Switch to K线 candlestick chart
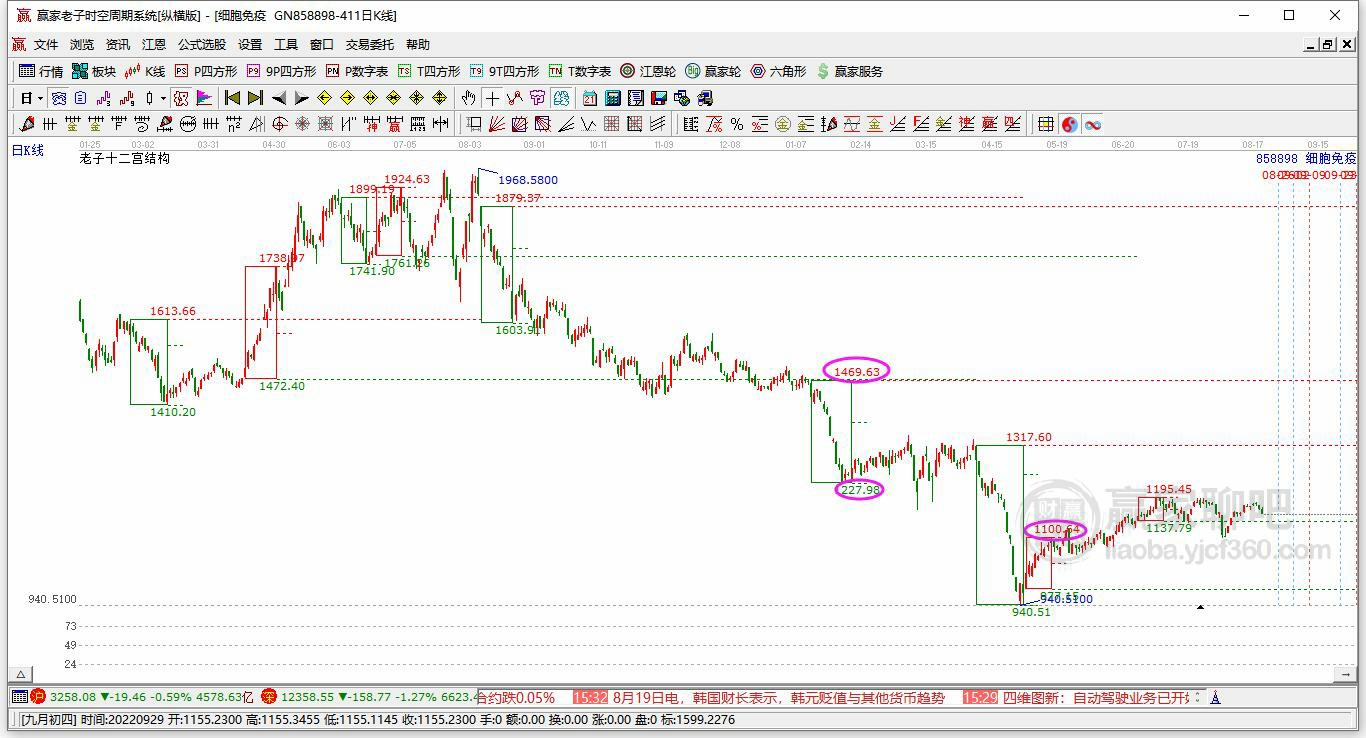Screen dimensions: 1366x738 145,71
